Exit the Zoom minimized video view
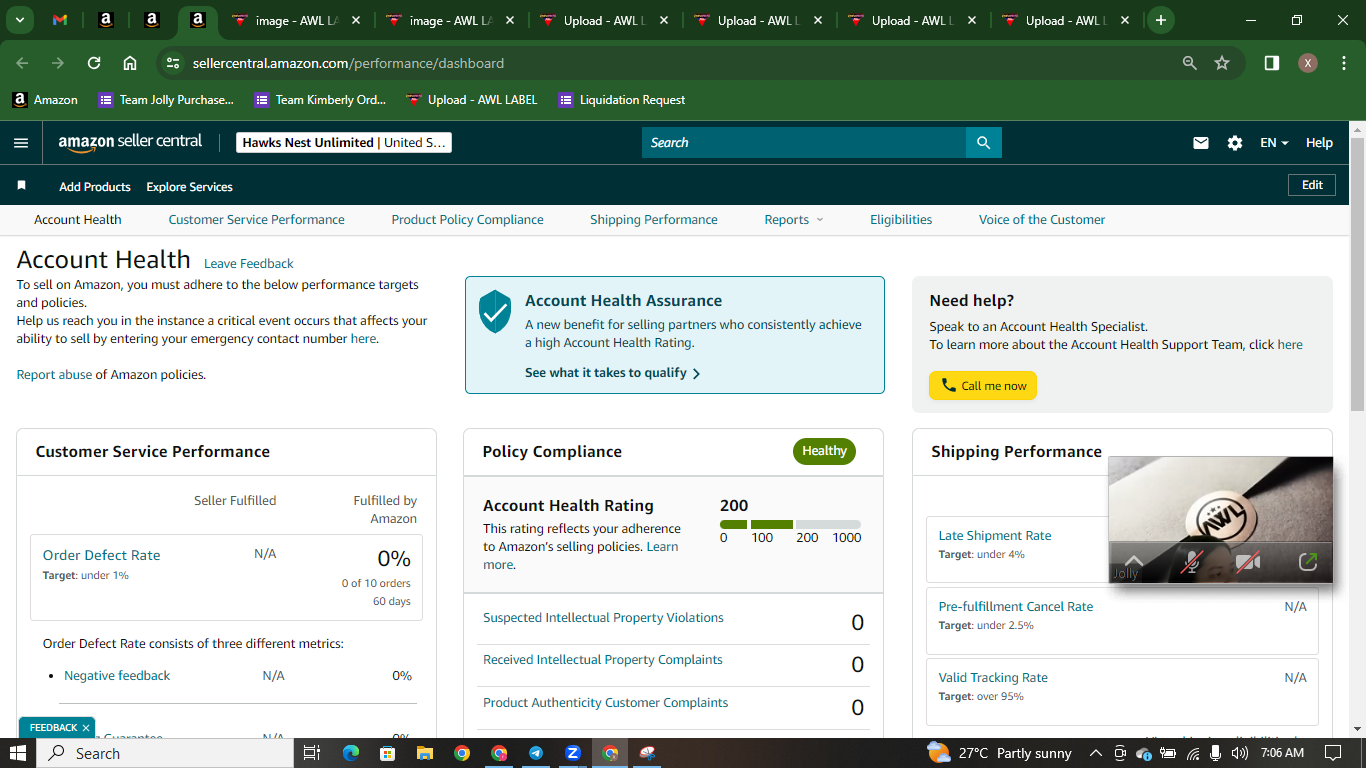This screenshot has height=768, width=1366. [1307, 562]
